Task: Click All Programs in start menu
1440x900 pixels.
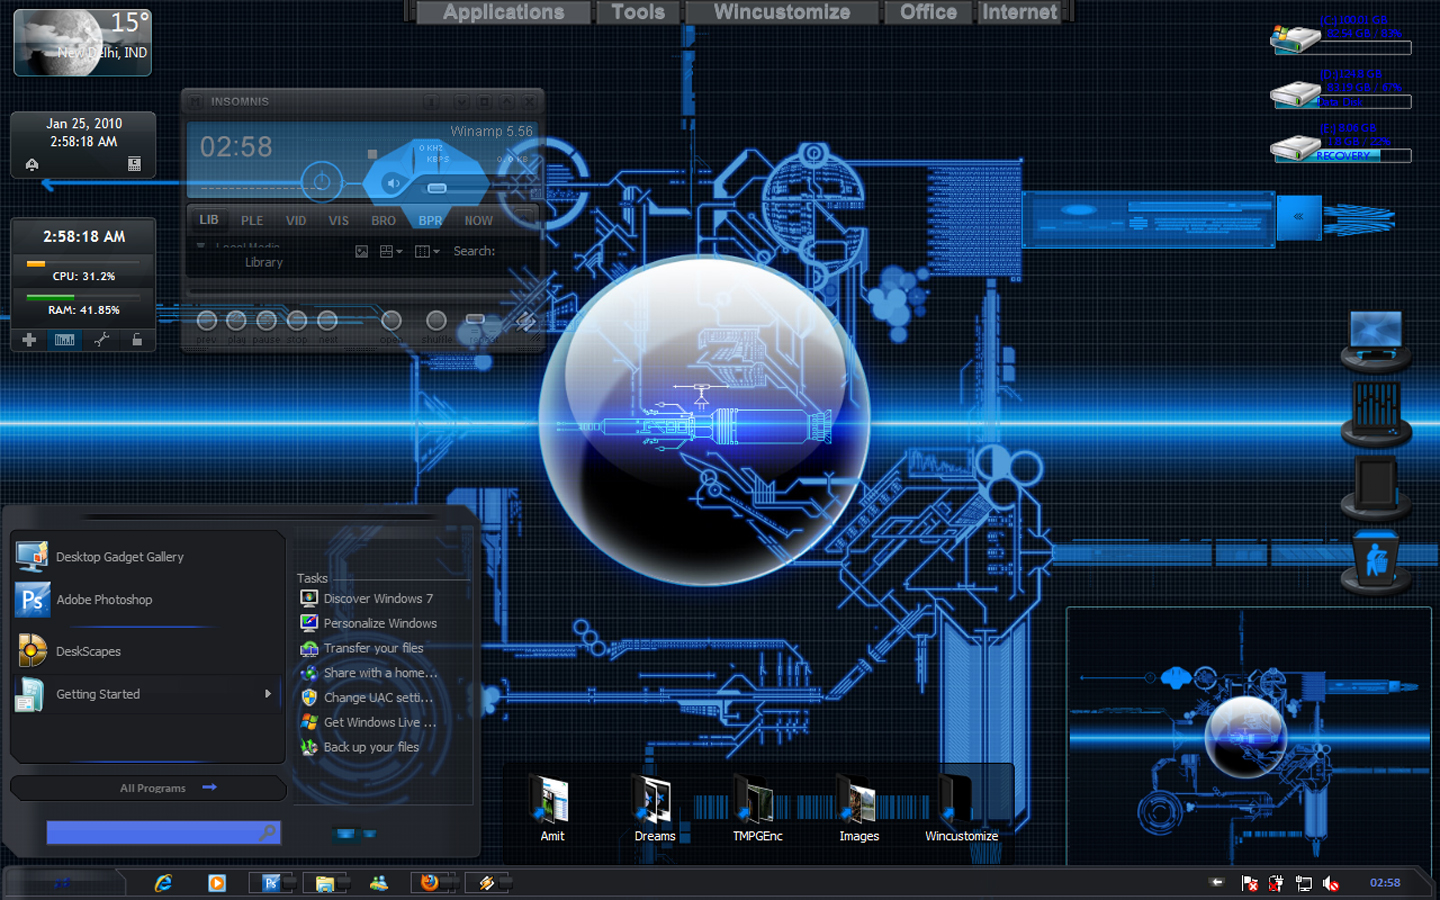Action: [x=149, y=788]
